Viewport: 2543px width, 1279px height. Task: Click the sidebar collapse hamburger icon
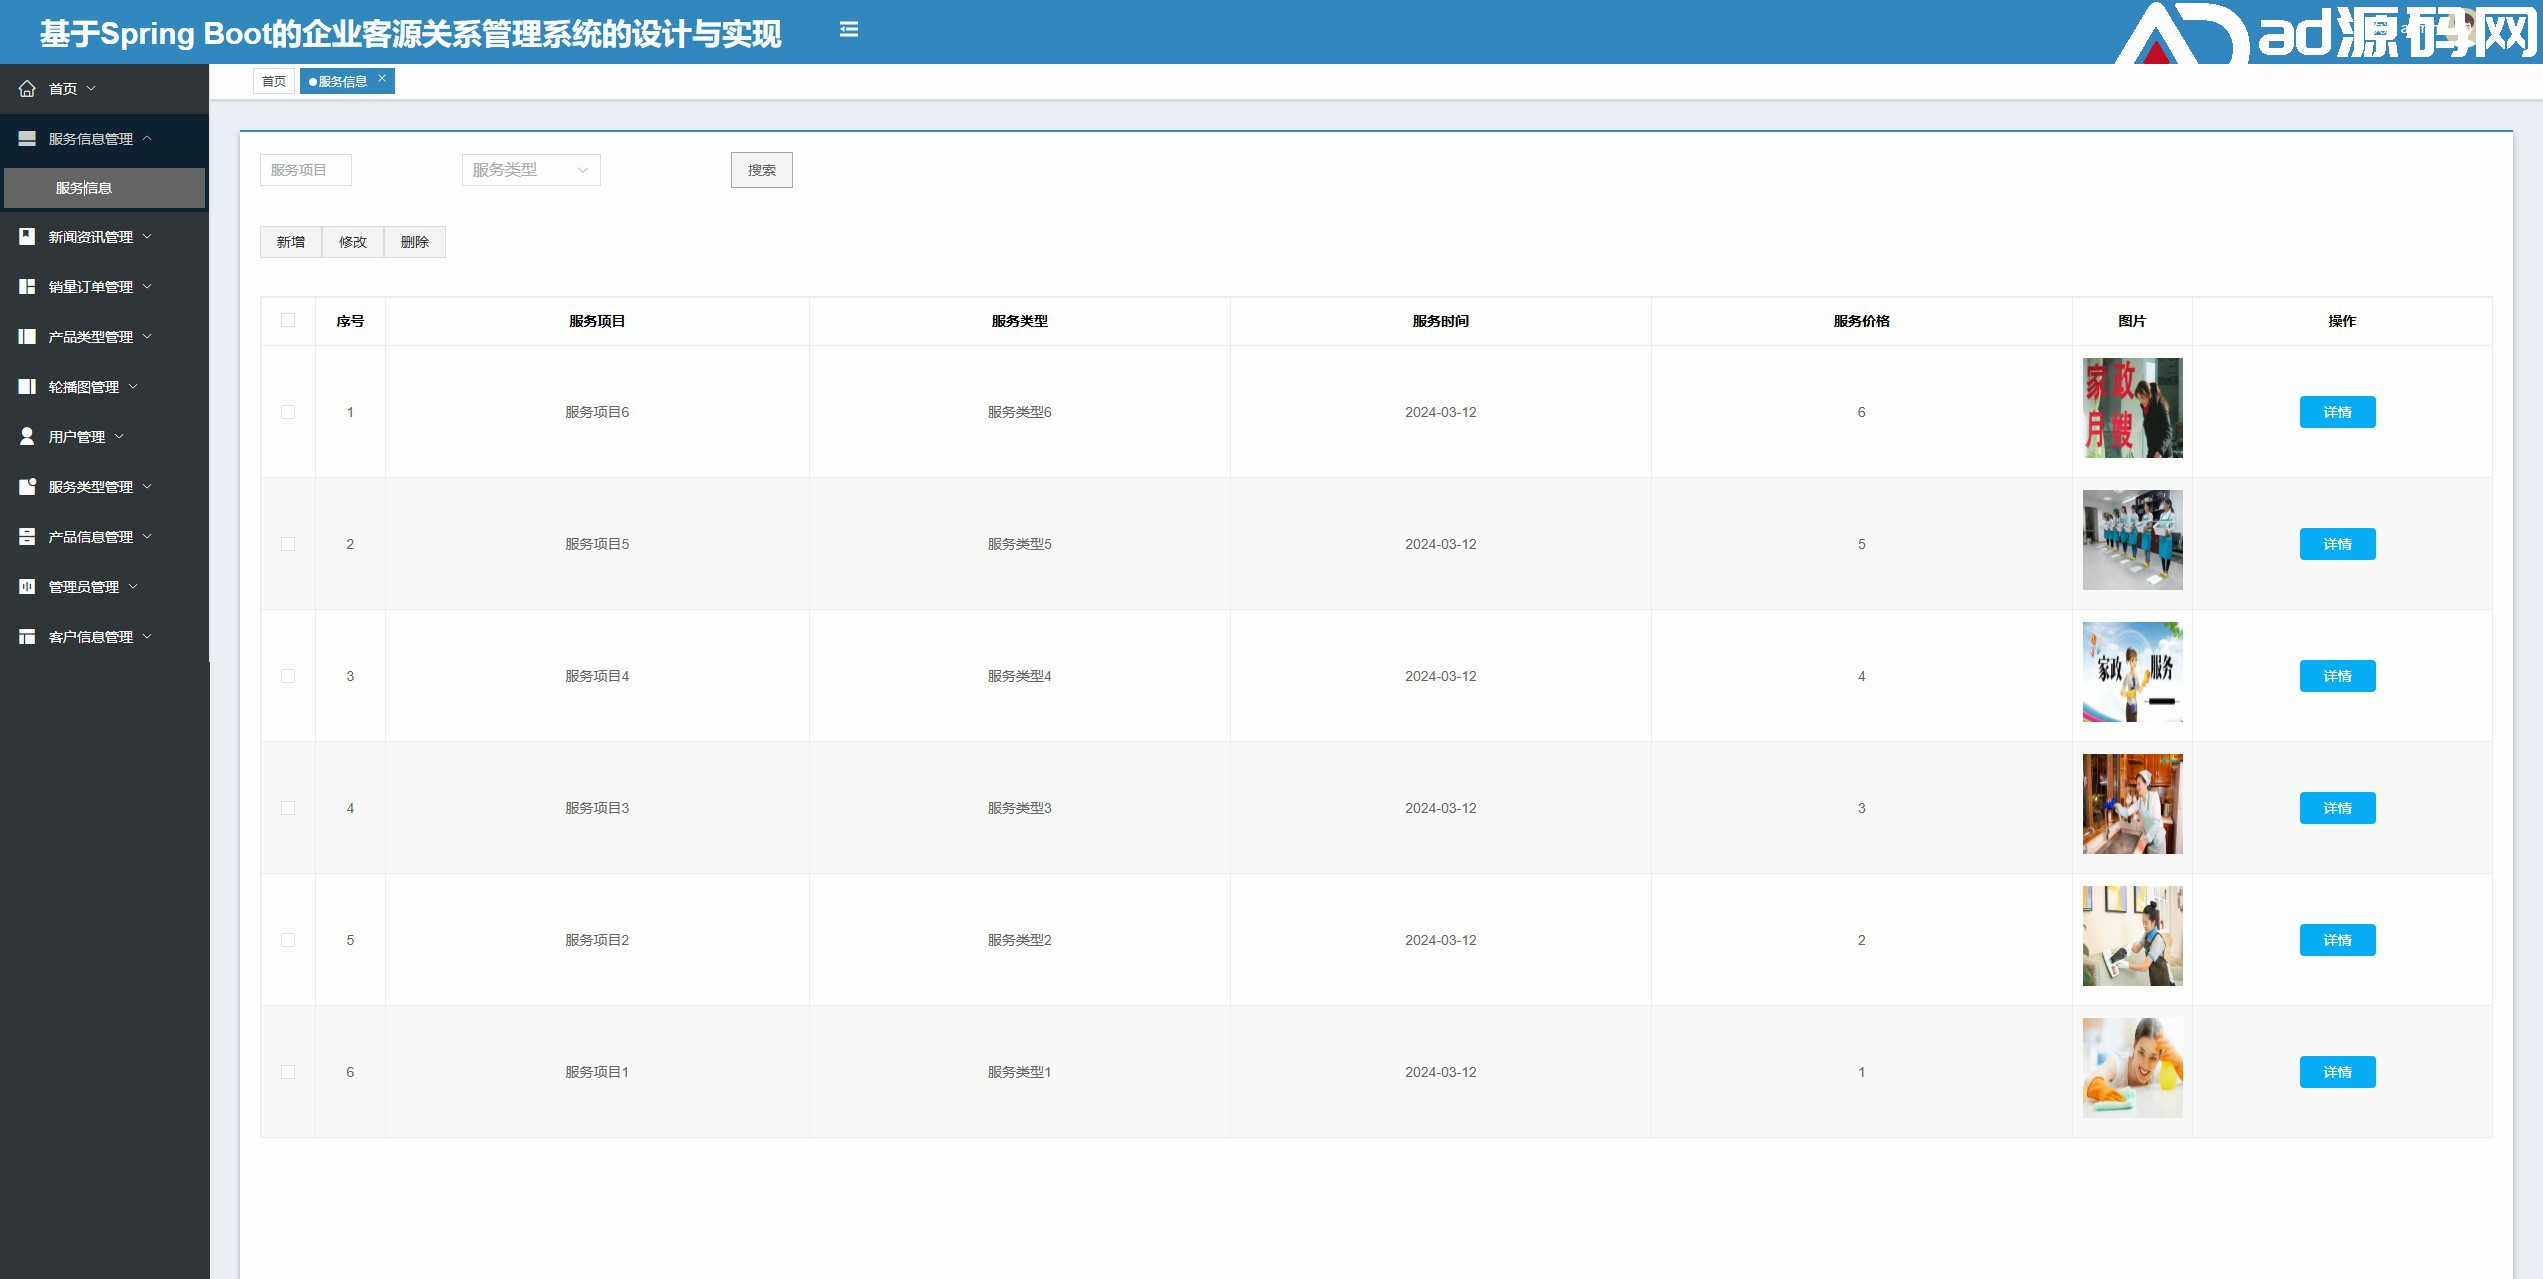click(849, 30)
